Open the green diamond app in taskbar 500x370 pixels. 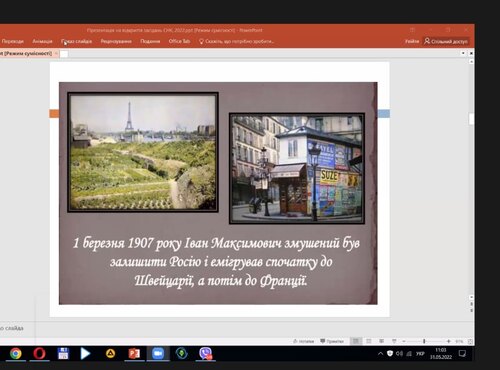pos(182,353)
